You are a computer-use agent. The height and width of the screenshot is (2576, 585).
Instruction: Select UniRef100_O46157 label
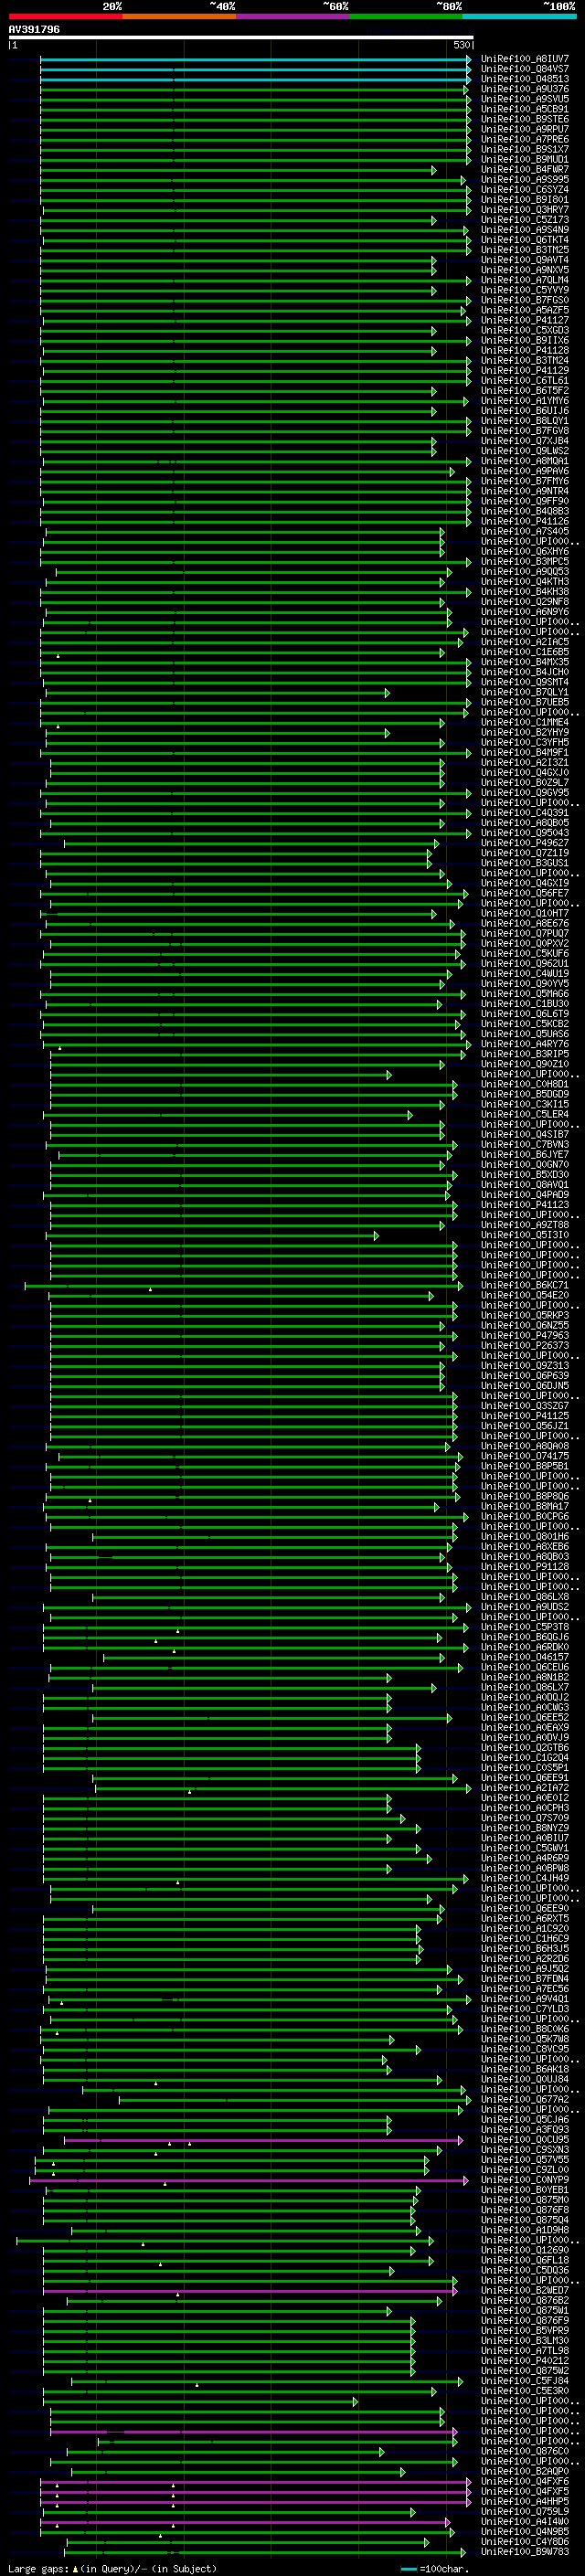[525, 1657]
